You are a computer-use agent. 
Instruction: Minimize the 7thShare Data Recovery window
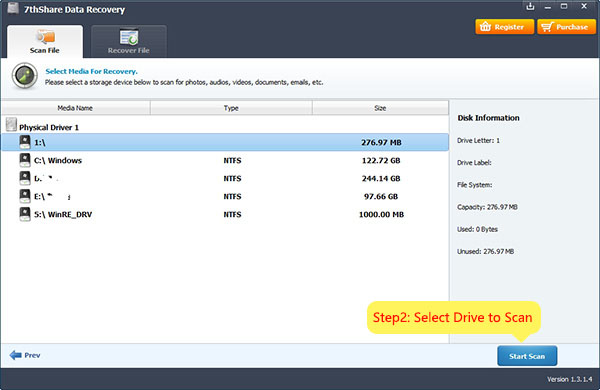[548, 7]
